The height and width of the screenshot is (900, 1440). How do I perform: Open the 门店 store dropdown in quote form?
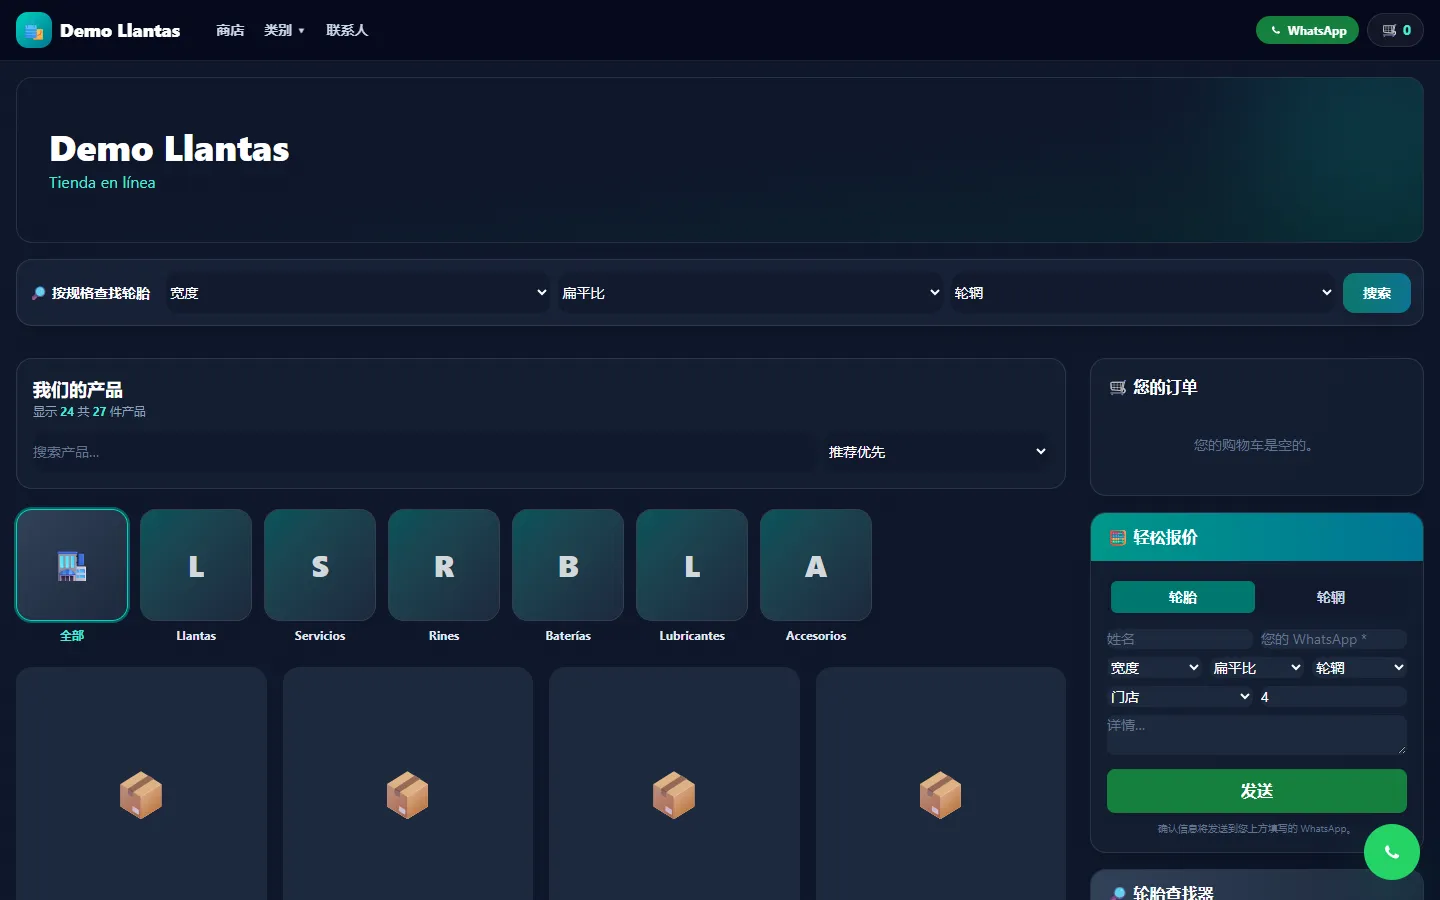click(1180, 697)
